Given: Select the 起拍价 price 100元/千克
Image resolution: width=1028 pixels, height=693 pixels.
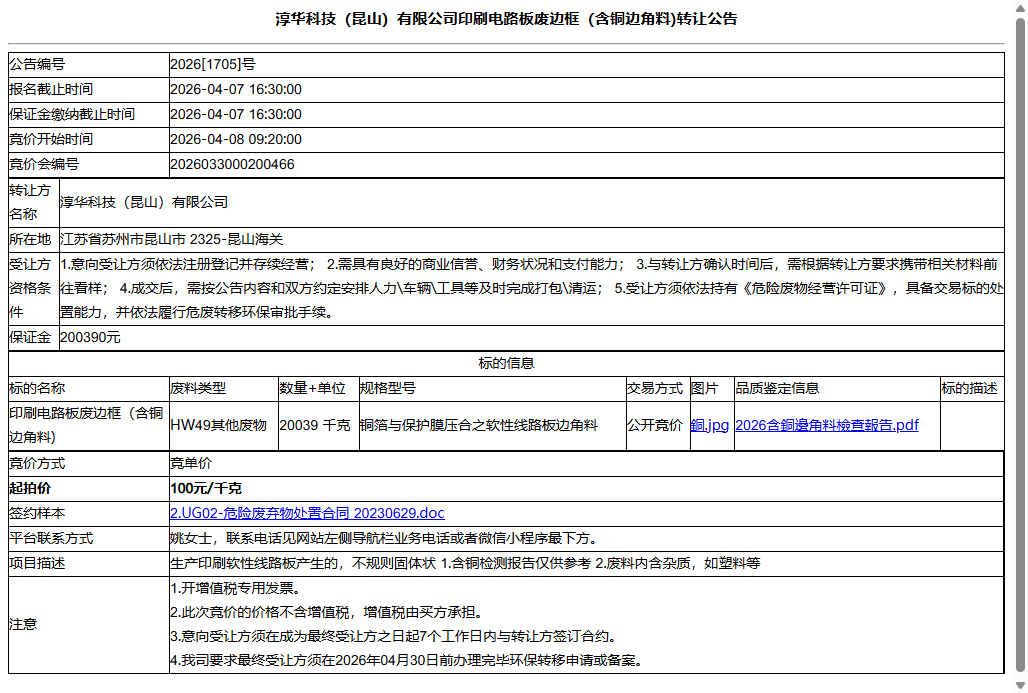Looking at the screenshot, I should (201, 487).
